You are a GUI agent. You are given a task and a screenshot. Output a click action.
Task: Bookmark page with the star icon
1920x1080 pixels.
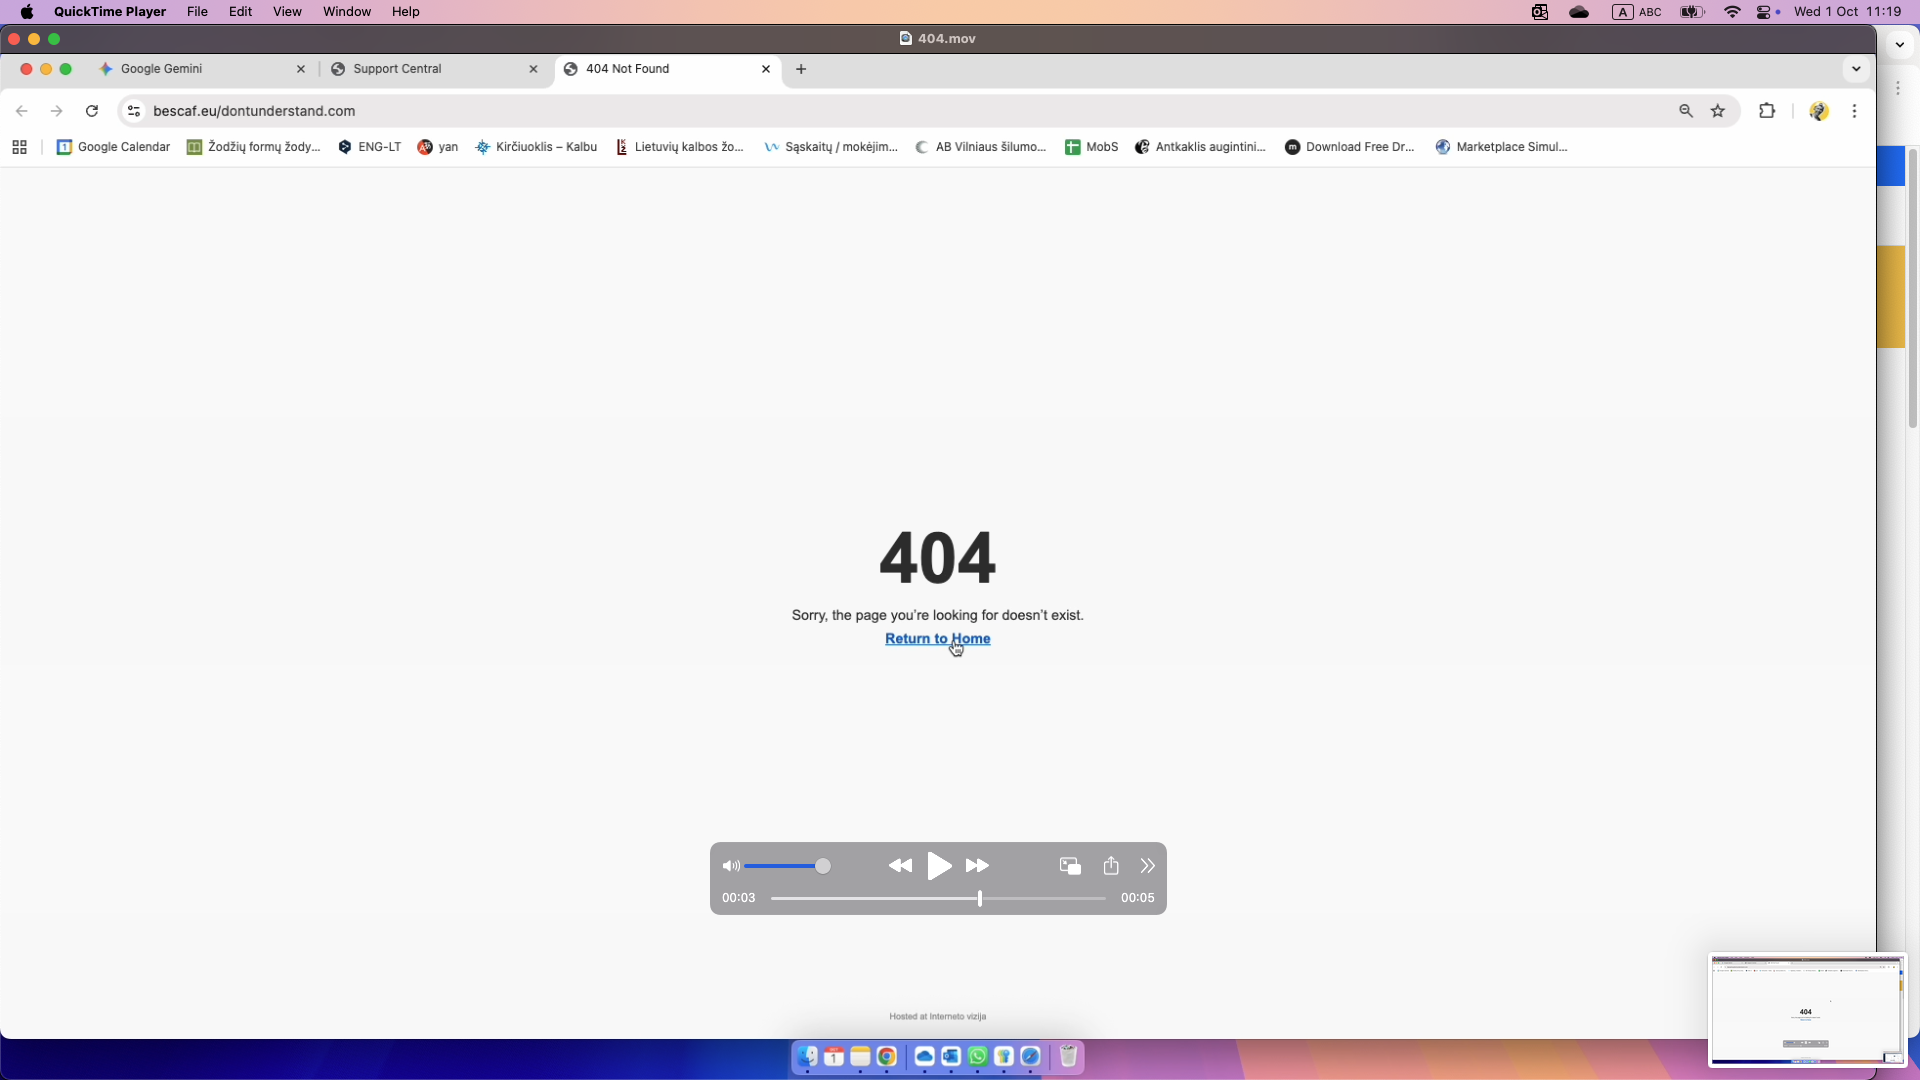(1718, 111)
